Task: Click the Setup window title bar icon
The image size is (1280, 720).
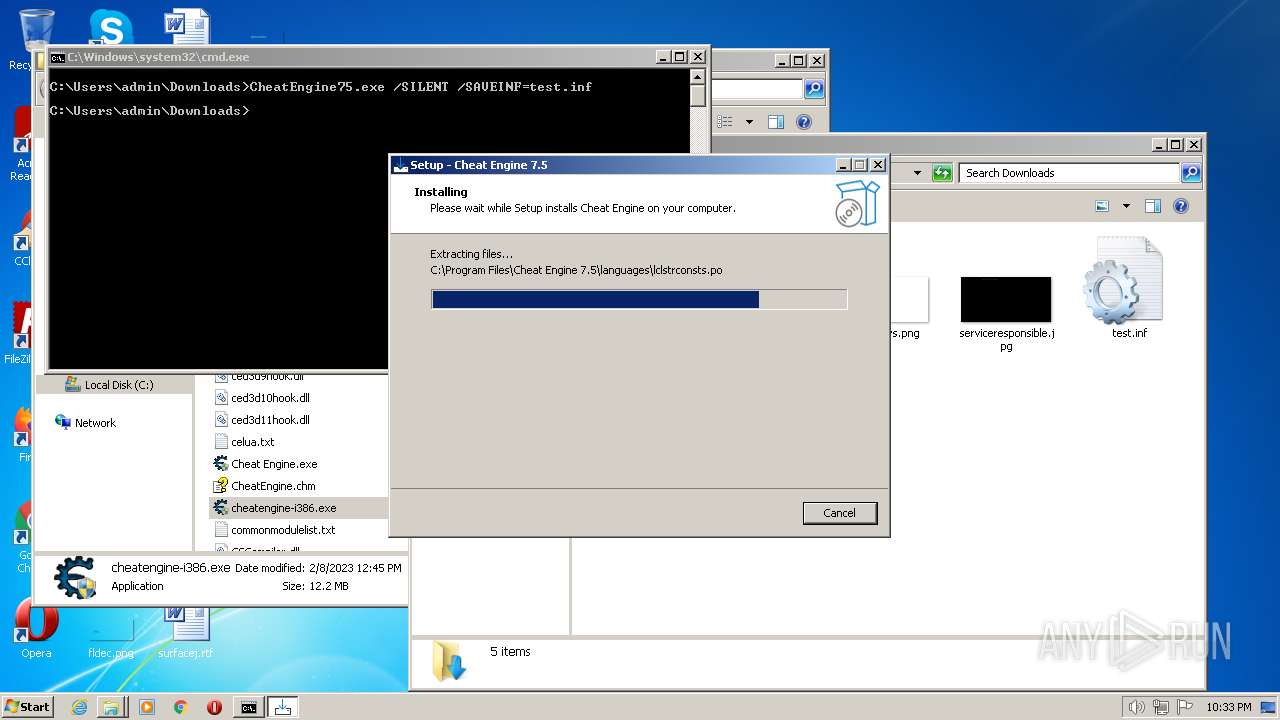Action: click(x=400, y=165)
